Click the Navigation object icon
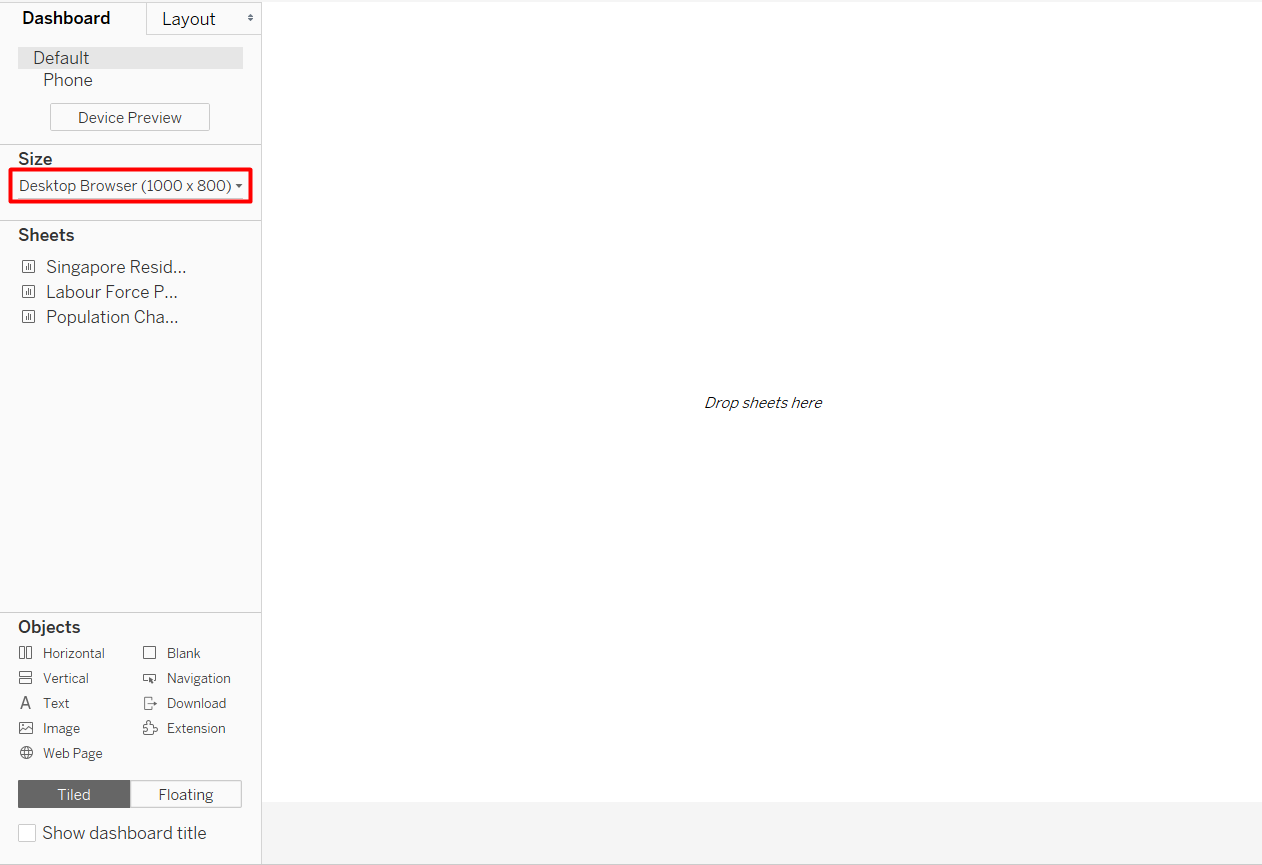Viewport: 1262px width, 865px height. (x=150, y=678)
